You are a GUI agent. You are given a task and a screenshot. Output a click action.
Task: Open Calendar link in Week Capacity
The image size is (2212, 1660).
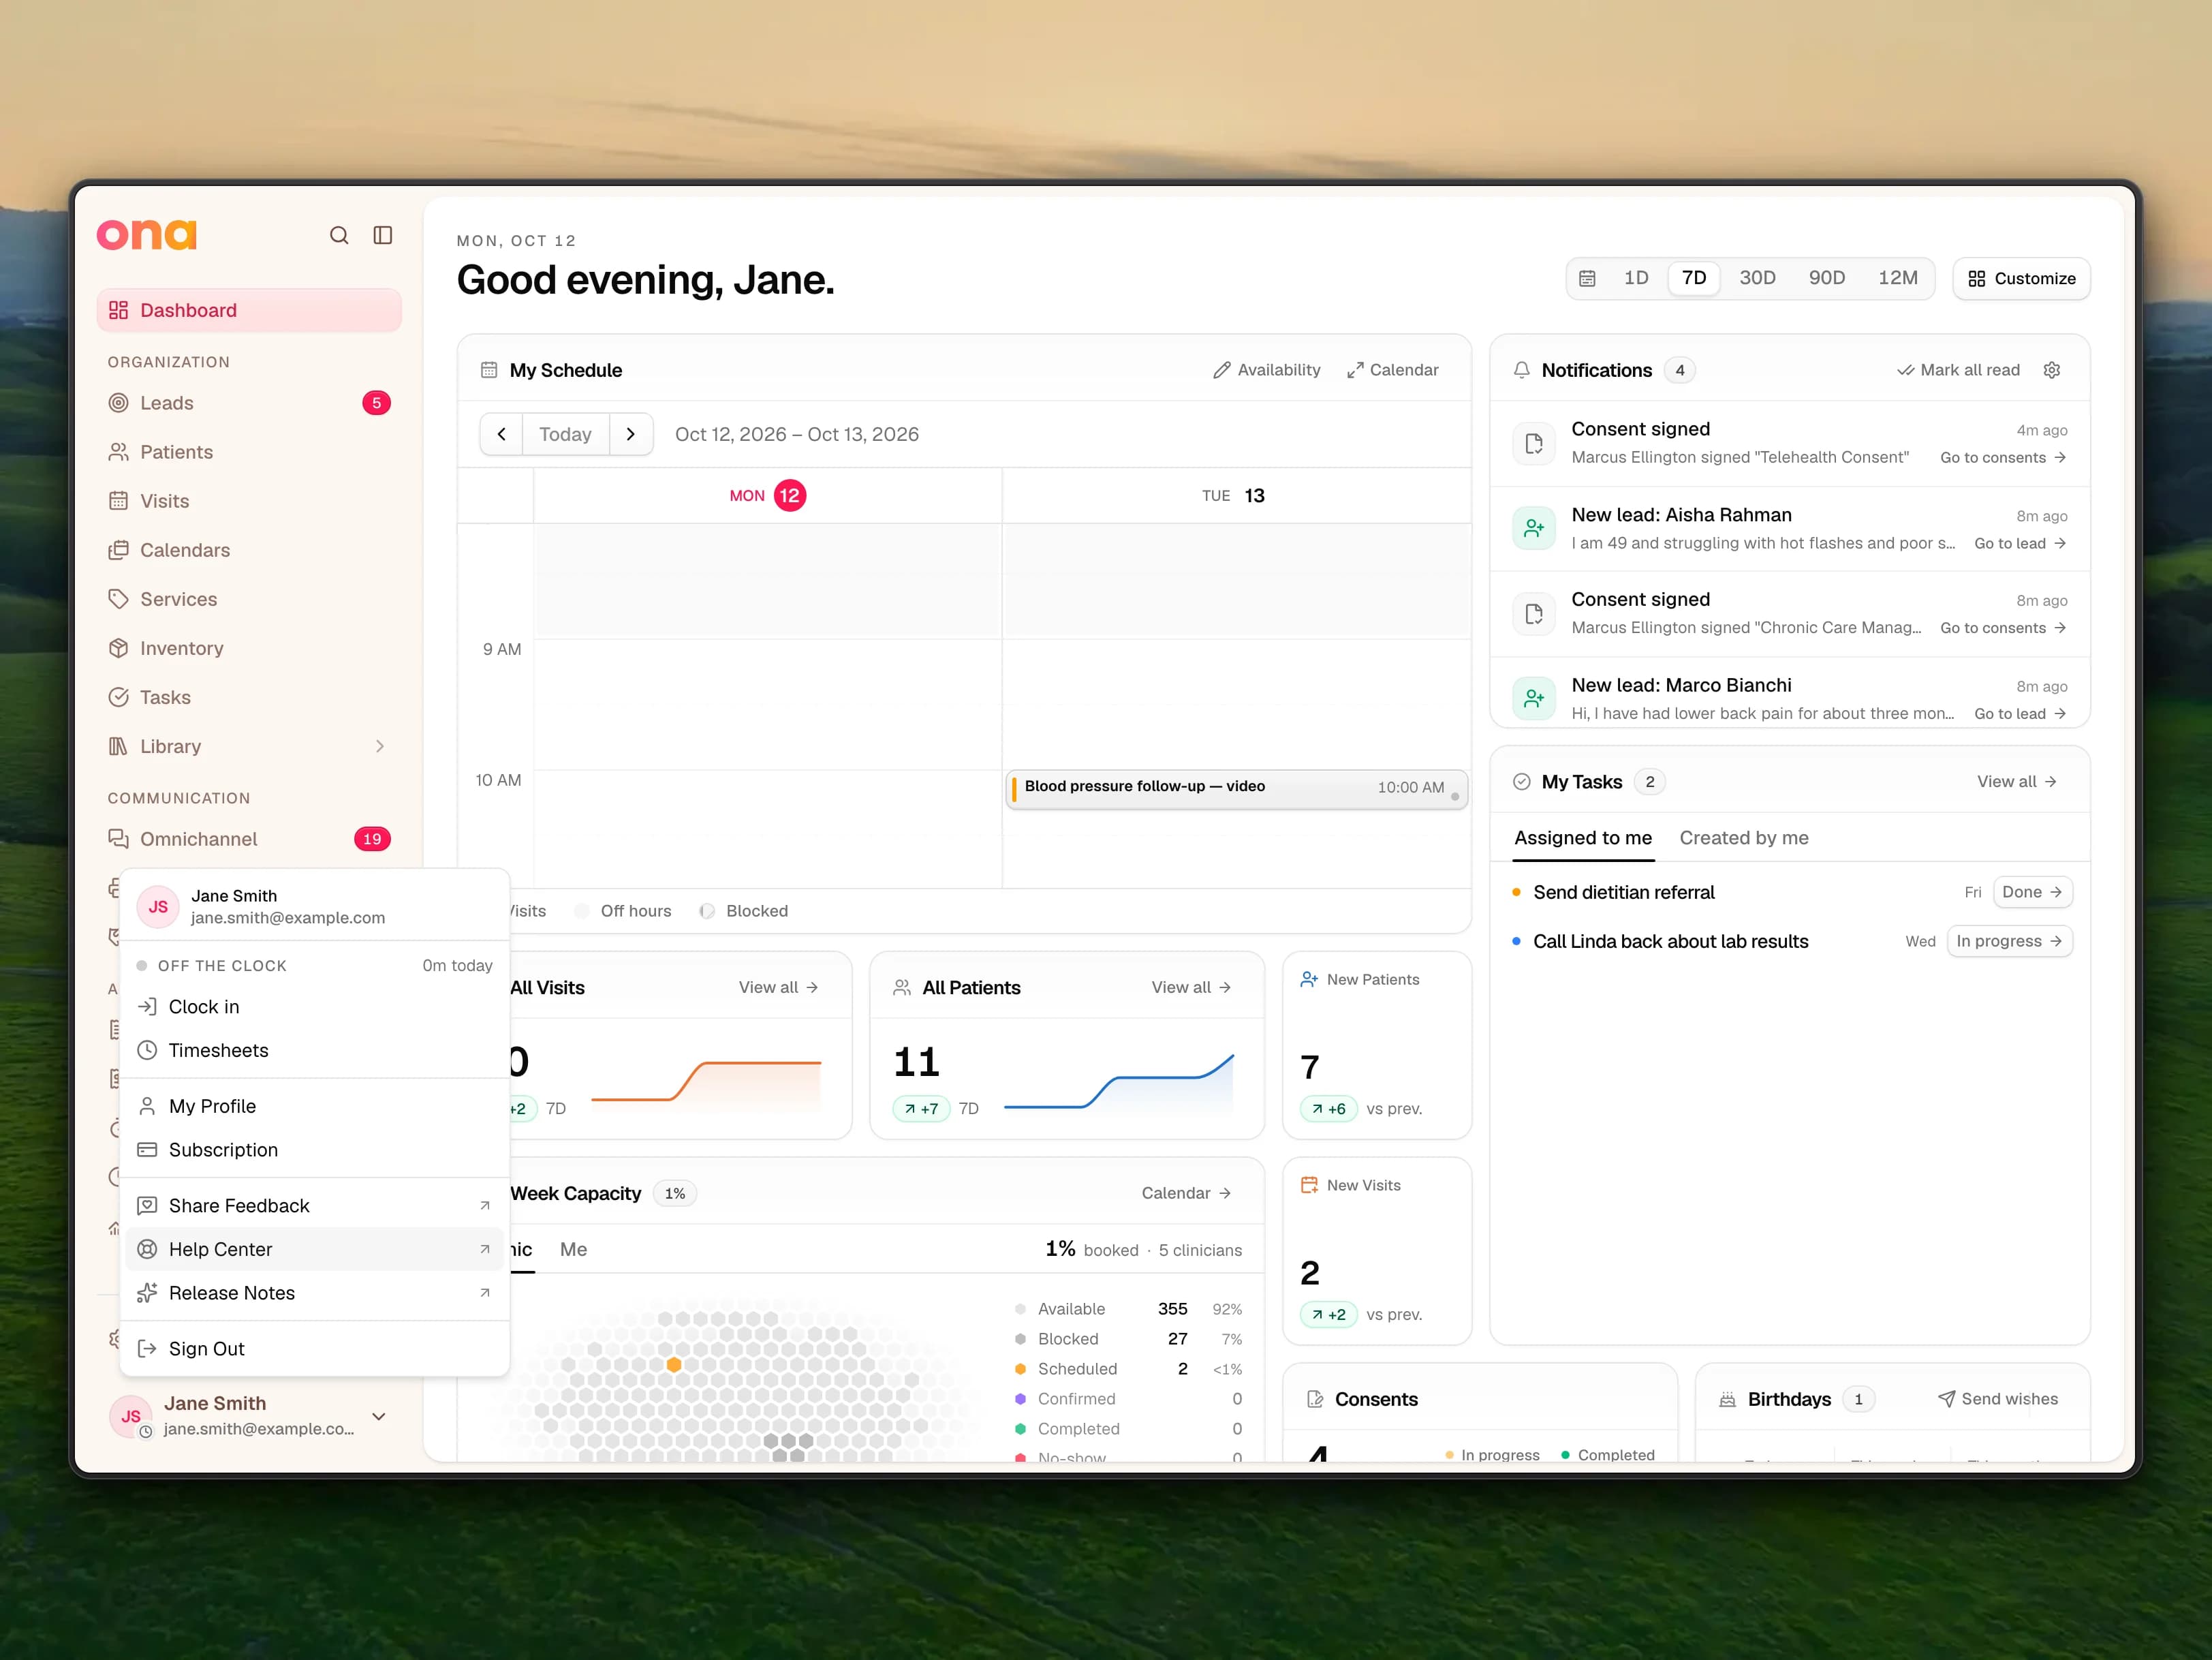coord(1186,1193)
